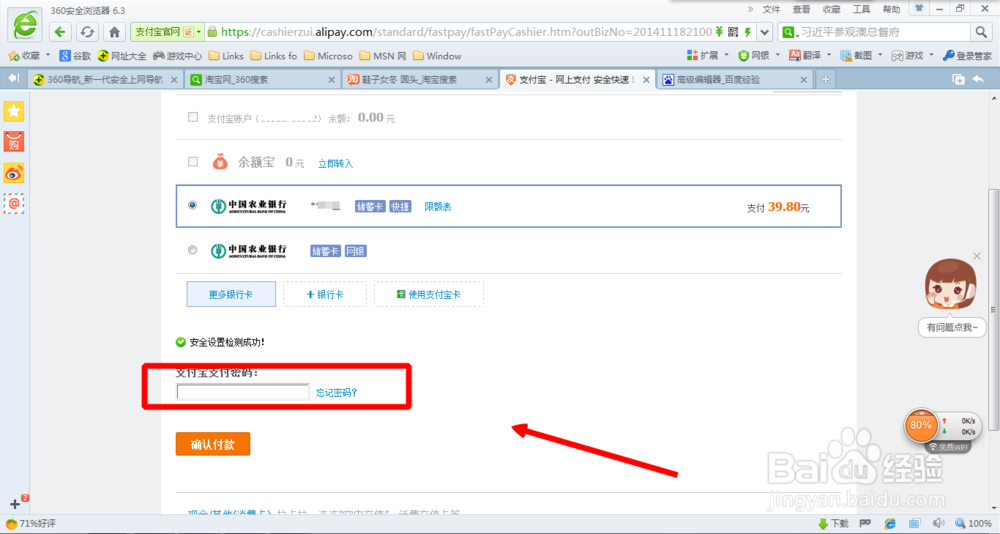Screen dimensions: 1000x534
Task: Open 下载 downloads in status bar
Action: point(833,524)
